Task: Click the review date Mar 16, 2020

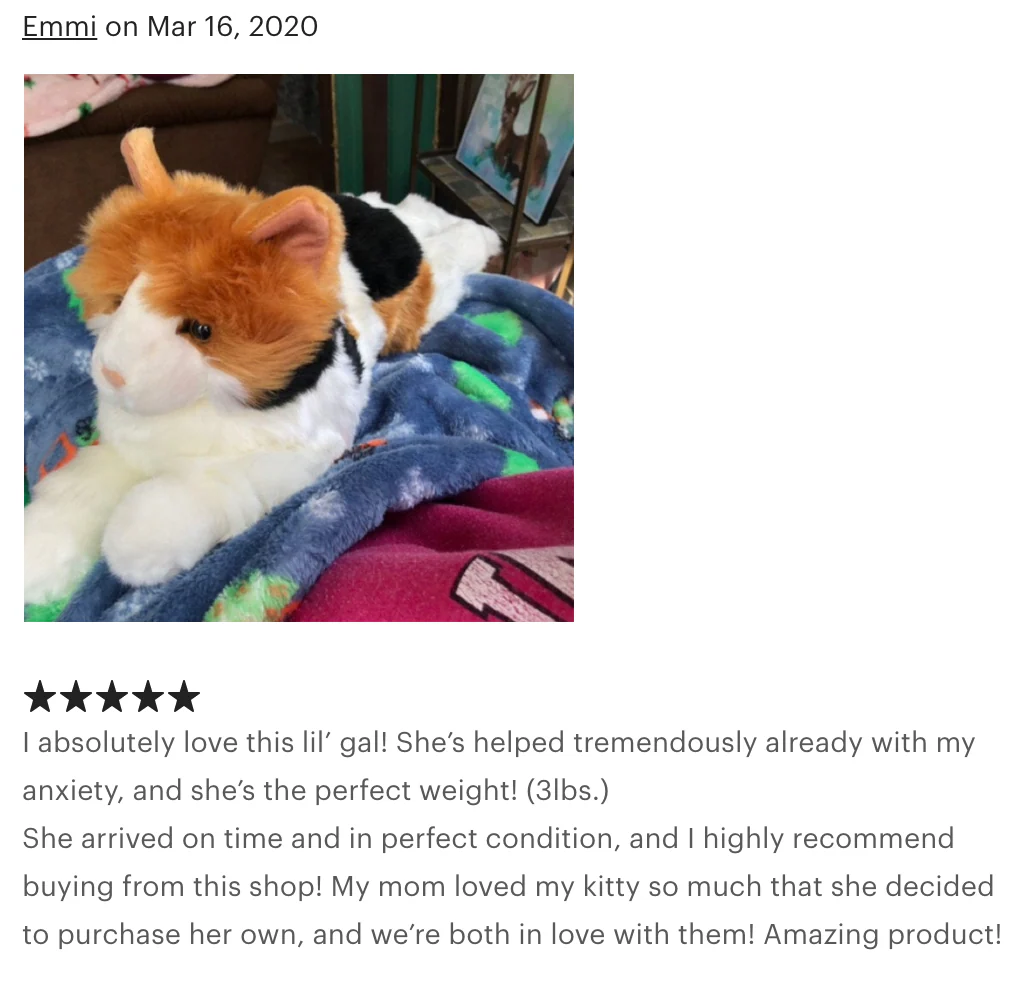Action: (x=233, y=27)
